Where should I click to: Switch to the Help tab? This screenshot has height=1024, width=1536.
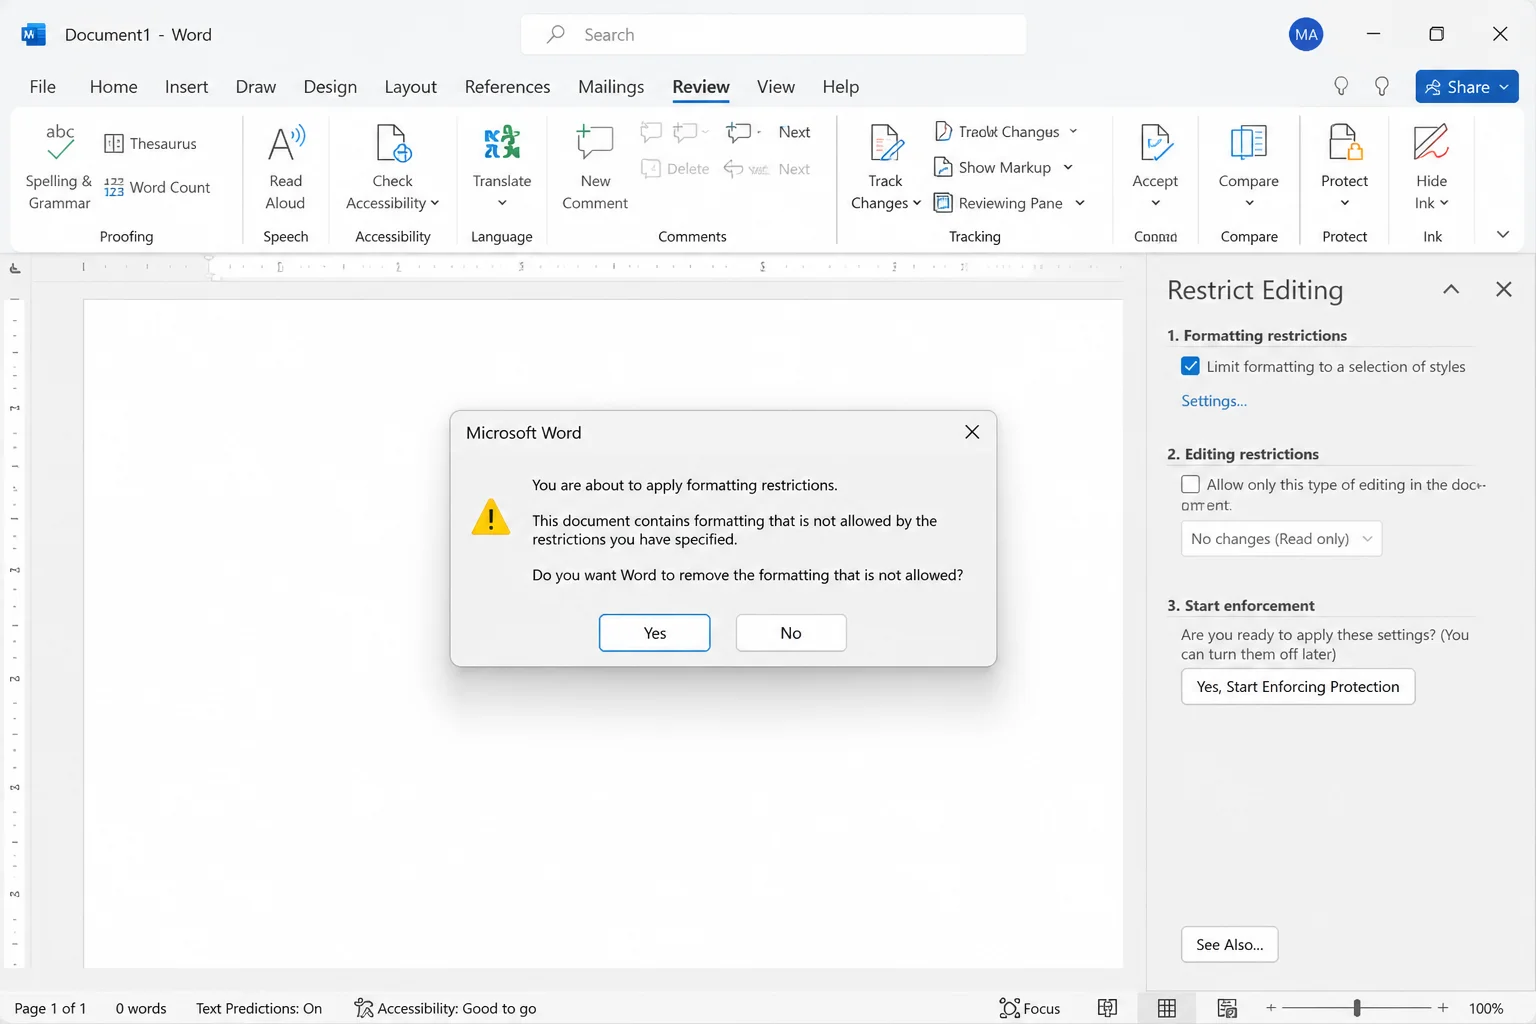tap(841, 87)
